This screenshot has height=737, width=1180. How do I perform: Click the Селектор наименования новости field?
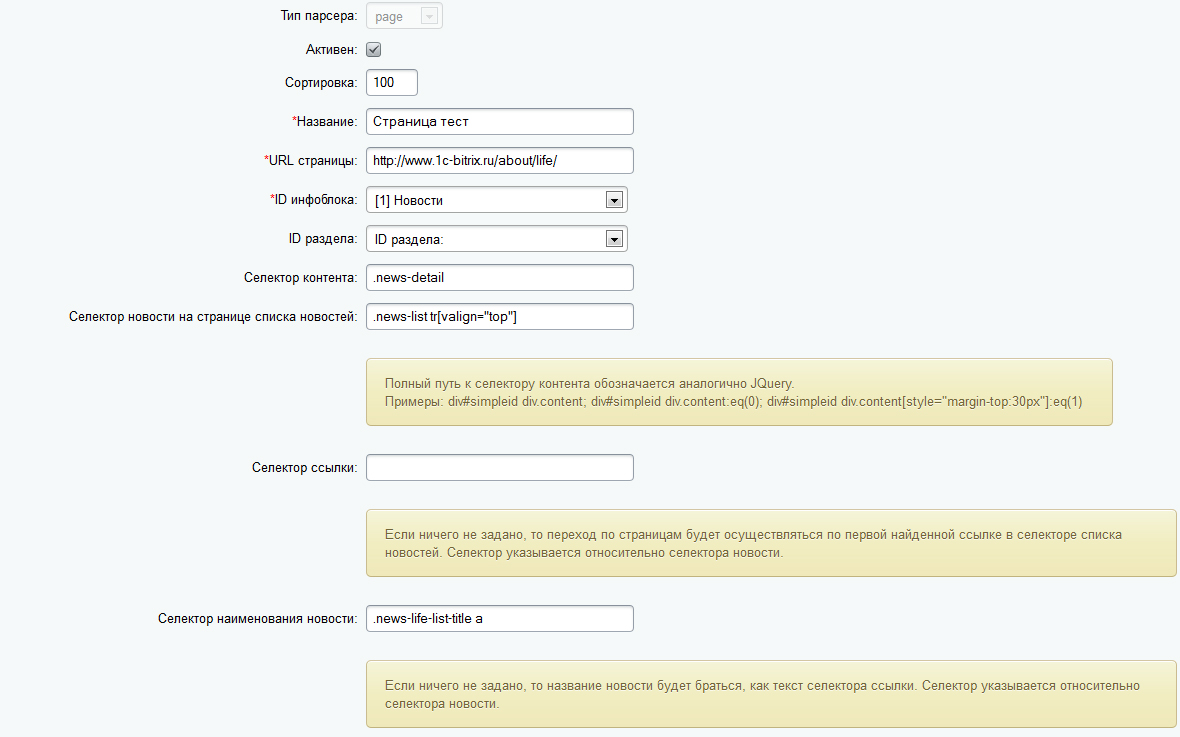tap(500, 619)
